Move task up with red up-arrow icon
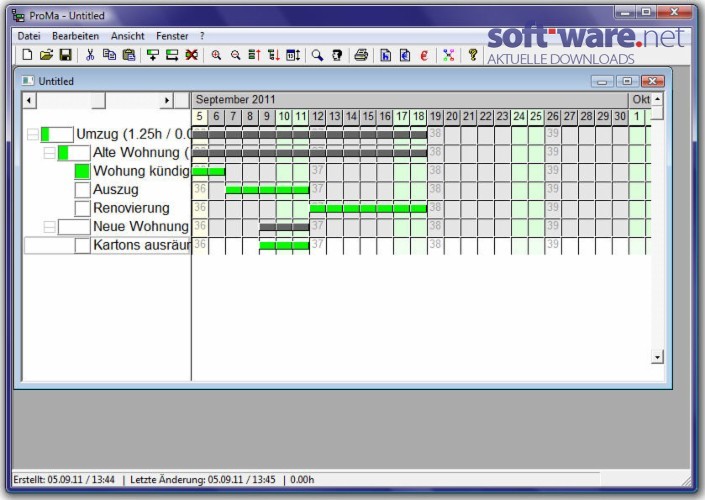The width and height of the screenshot is (705, 500). click(x=254, y=55)
